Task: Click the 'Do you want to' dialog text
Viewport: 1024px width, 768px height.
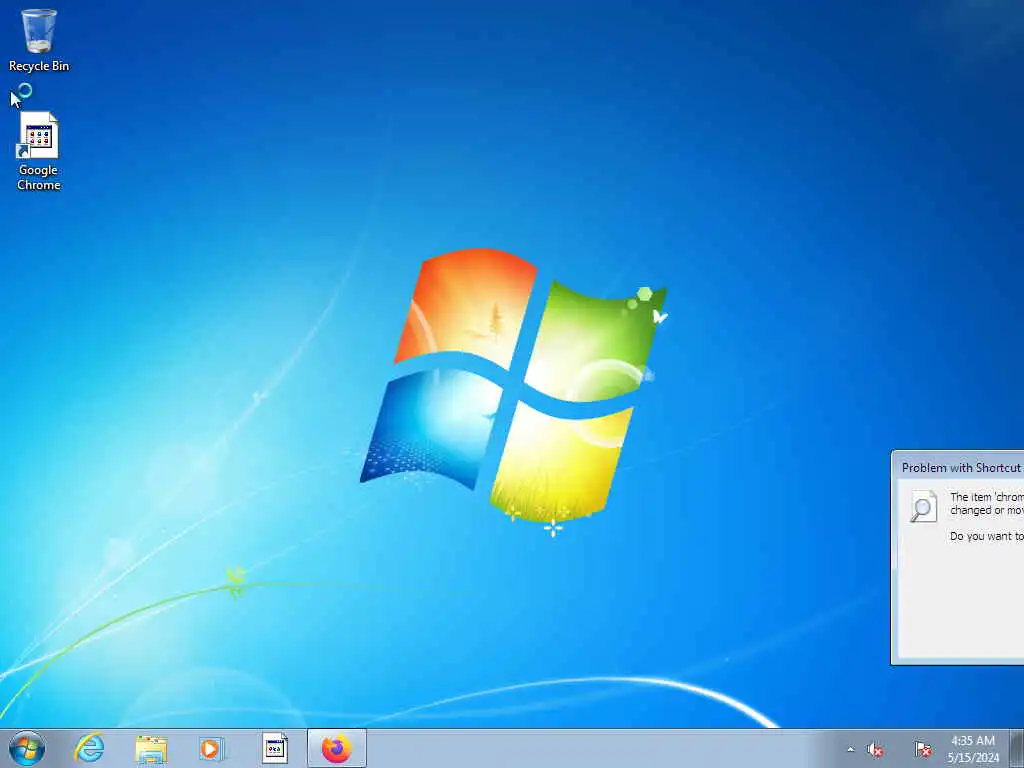Action: 986,536
